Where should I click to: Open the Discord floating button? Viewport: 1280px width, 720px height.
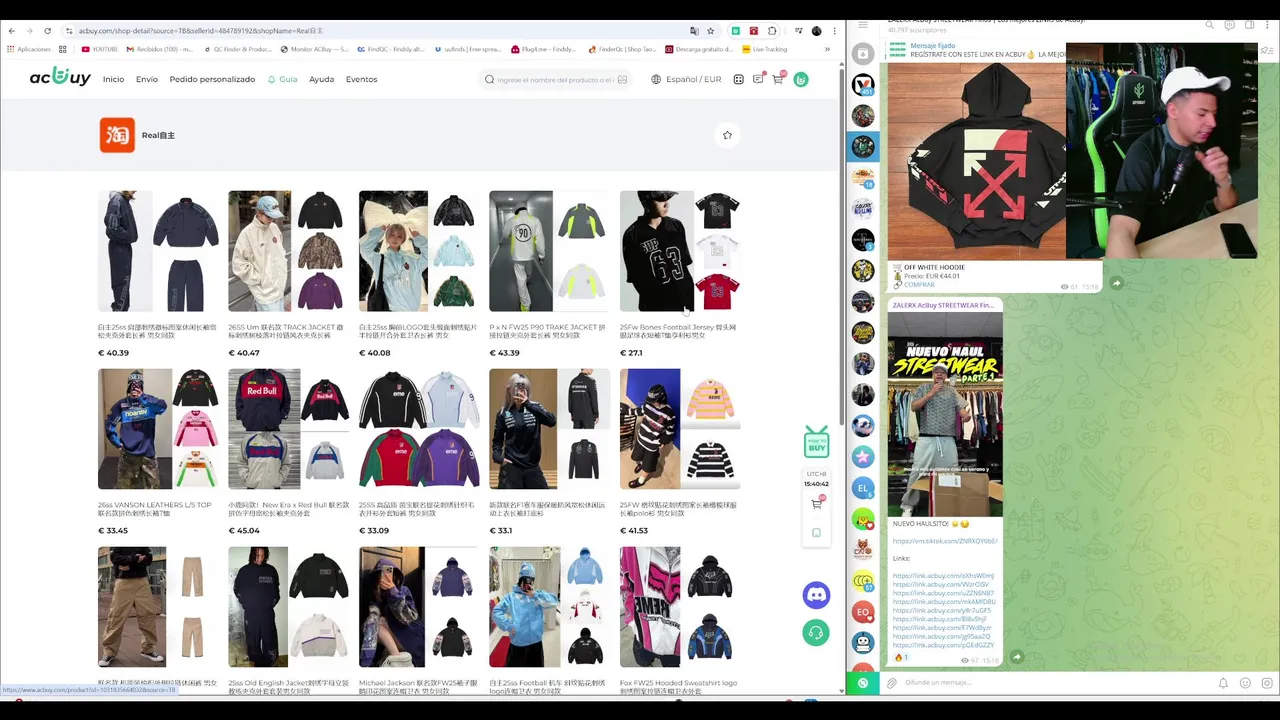817,595
